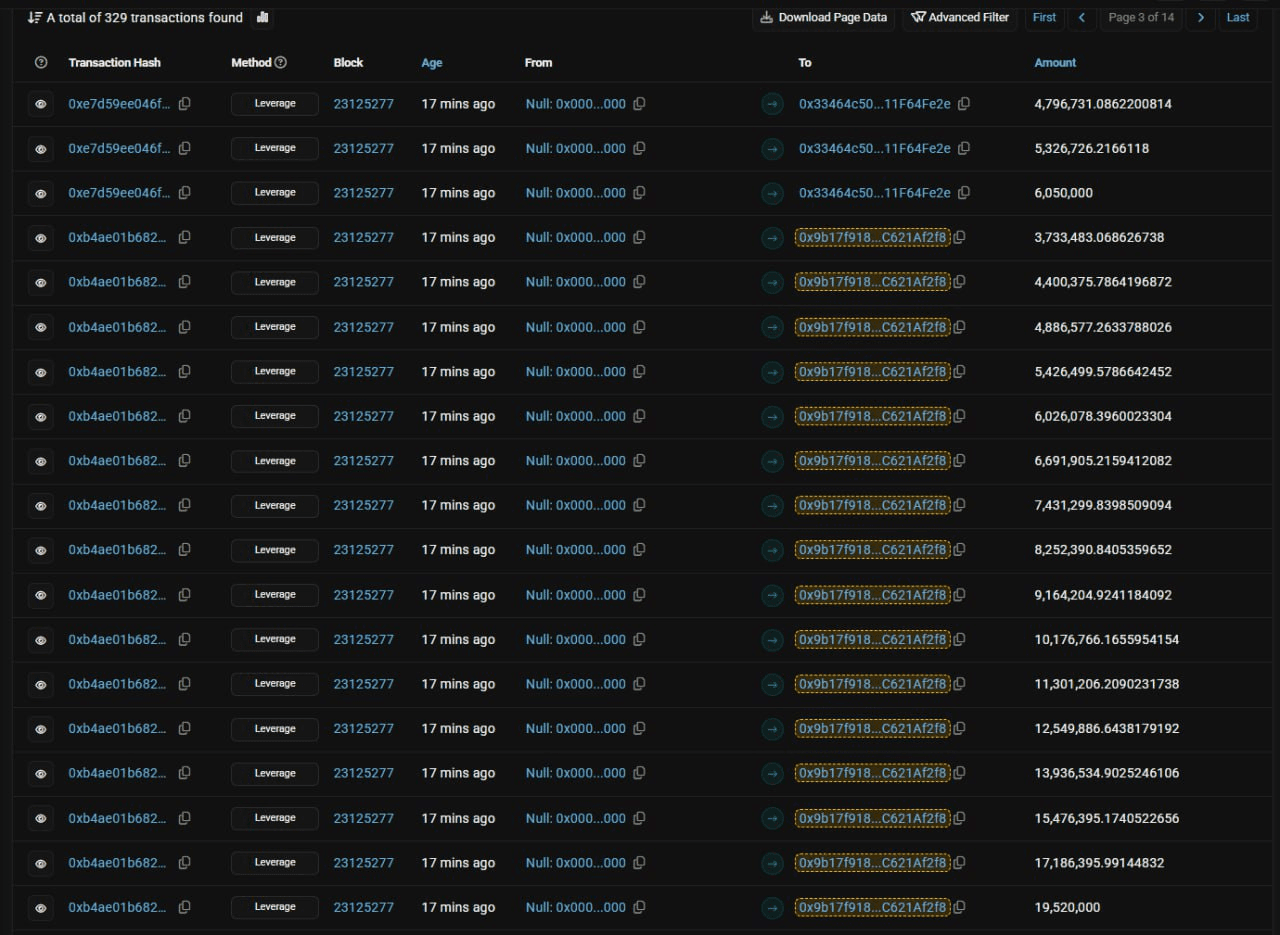Copy the transaction hash in the 7,431,299.8398509094 row
1280x935 pixels.
[184, 505]
